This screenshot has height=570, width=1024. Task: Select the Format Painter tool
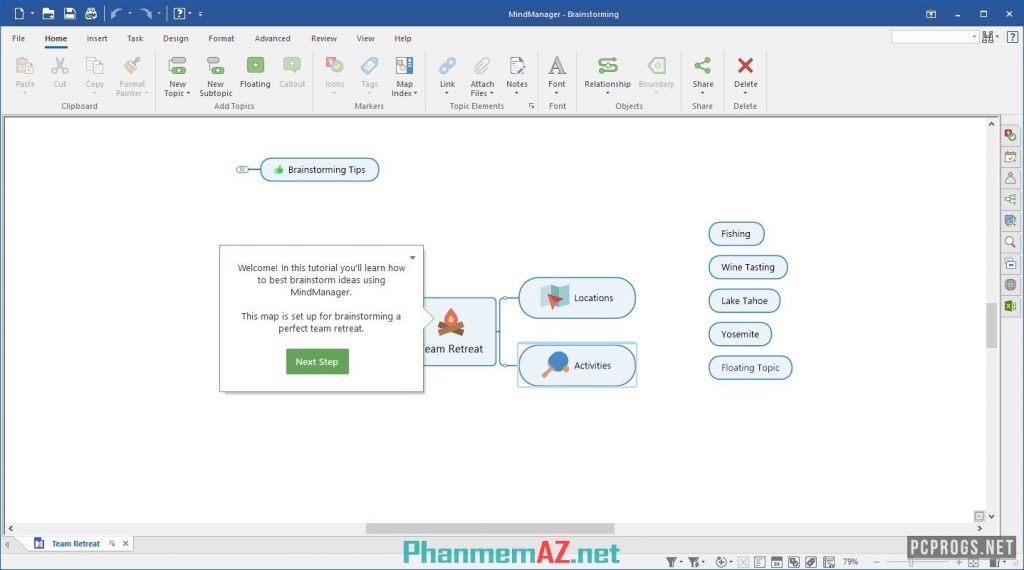[132, 76]
